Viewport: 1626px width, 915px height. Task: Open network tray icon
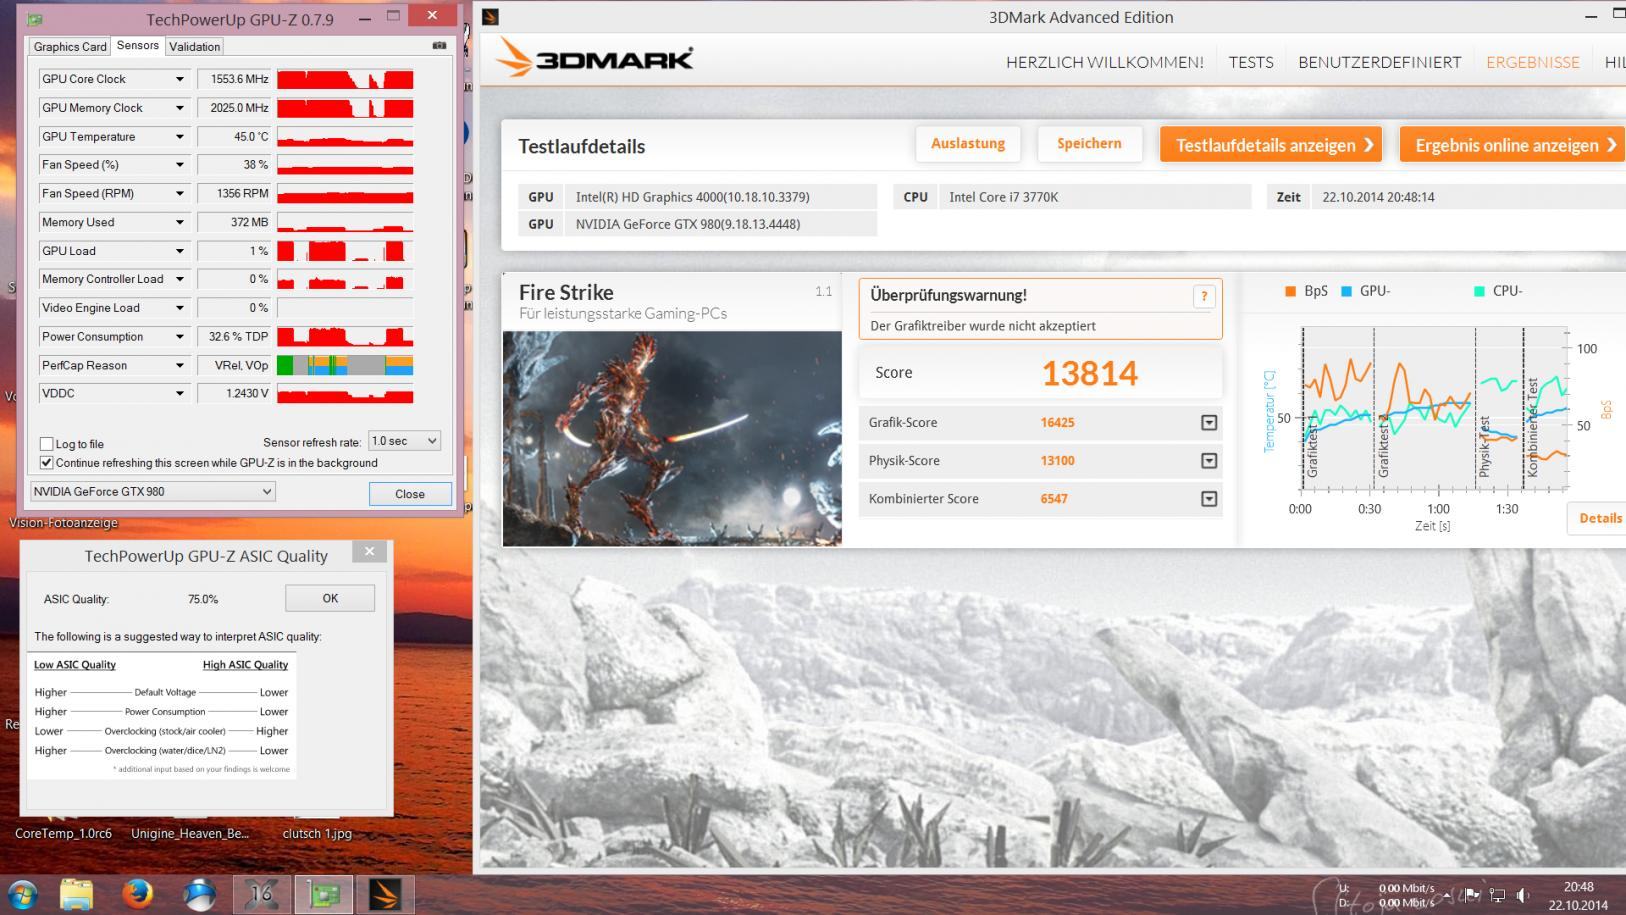(x=1497, y=895)
